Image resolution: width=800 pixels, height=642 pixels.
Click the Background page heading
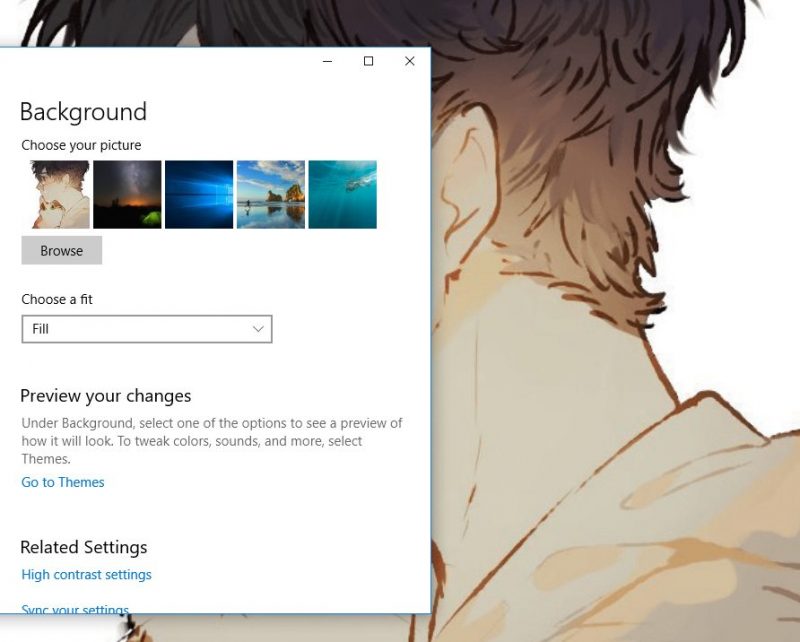pyautogui.click(x=83, y=112)
